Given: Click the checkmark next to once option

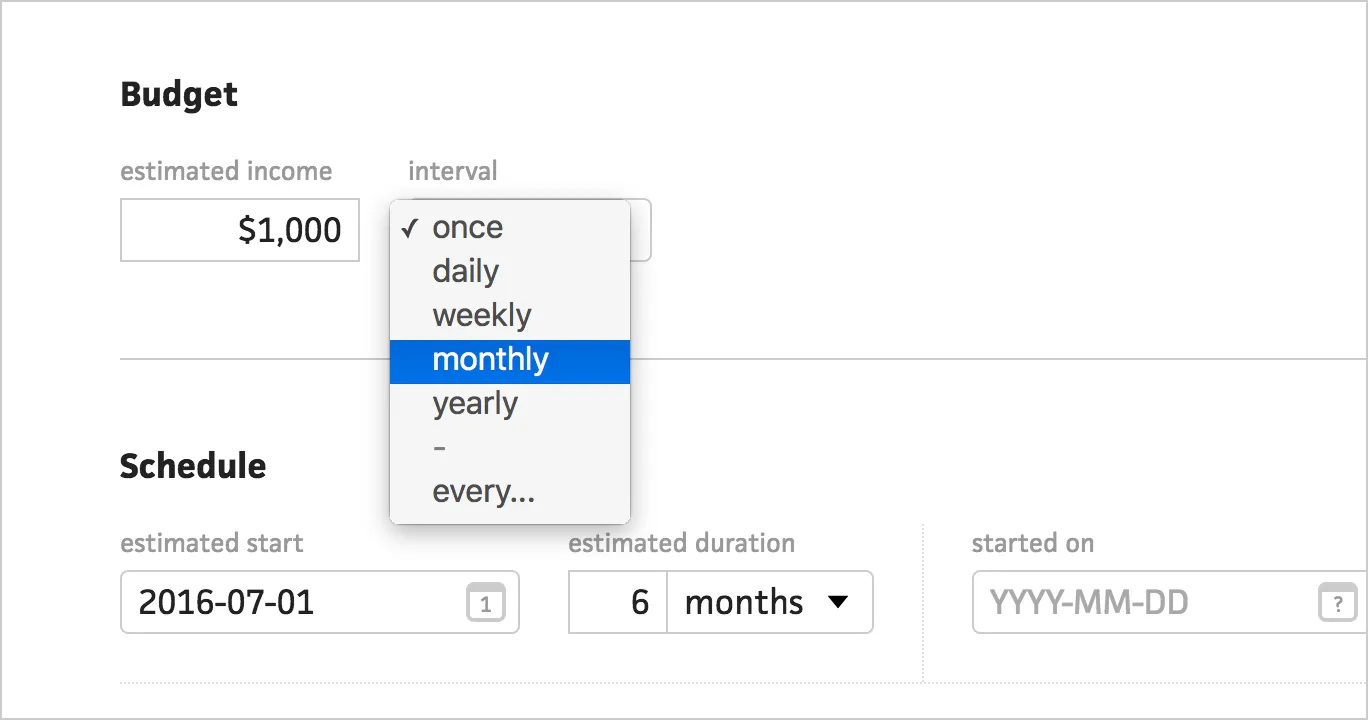Looking at the screenshot, I should [x=410, y=227].
